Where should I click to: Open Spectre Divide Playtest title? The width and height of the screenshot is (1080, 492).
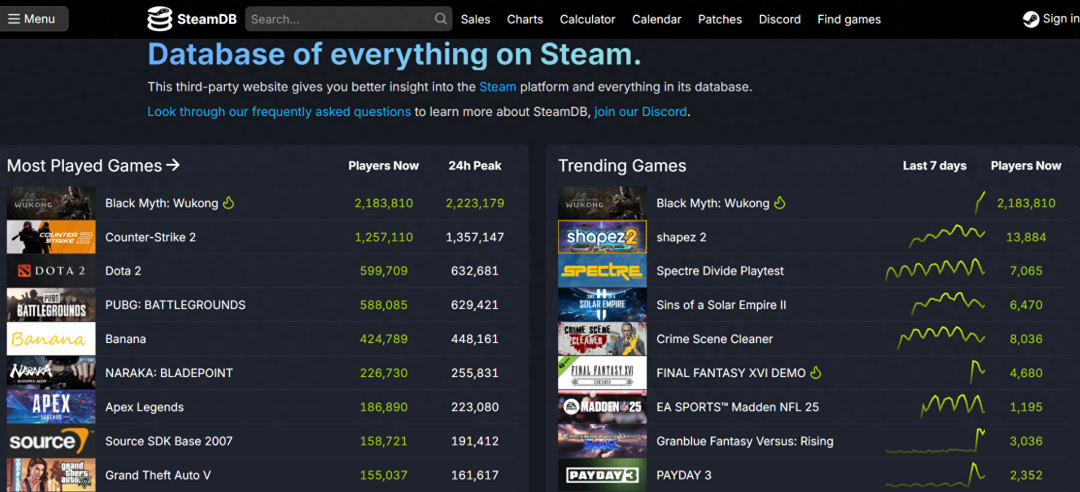click(x=720, y=271)
